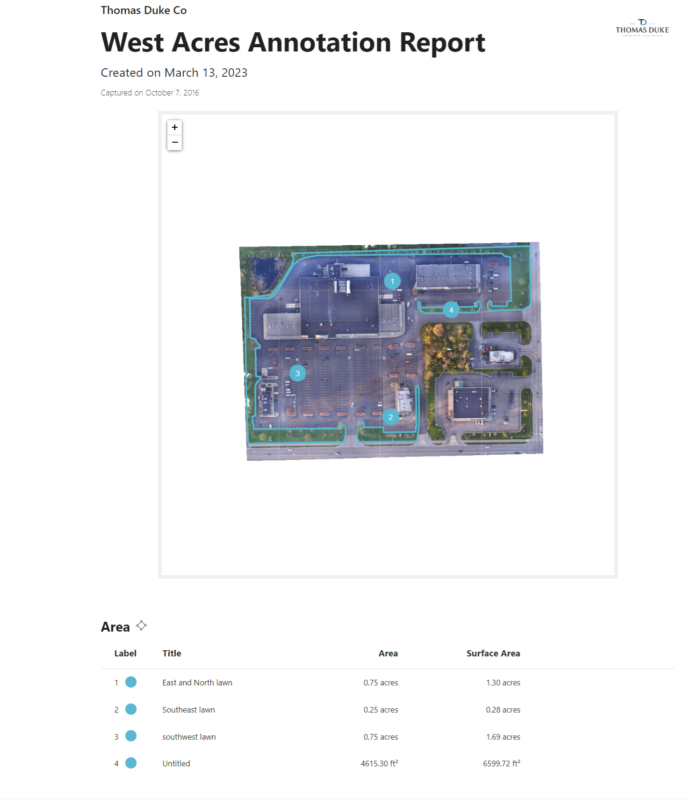Select annotation marker 1 on the aerial map
The width and height of the screenshot is (691, 800).
tap(393, 281)
